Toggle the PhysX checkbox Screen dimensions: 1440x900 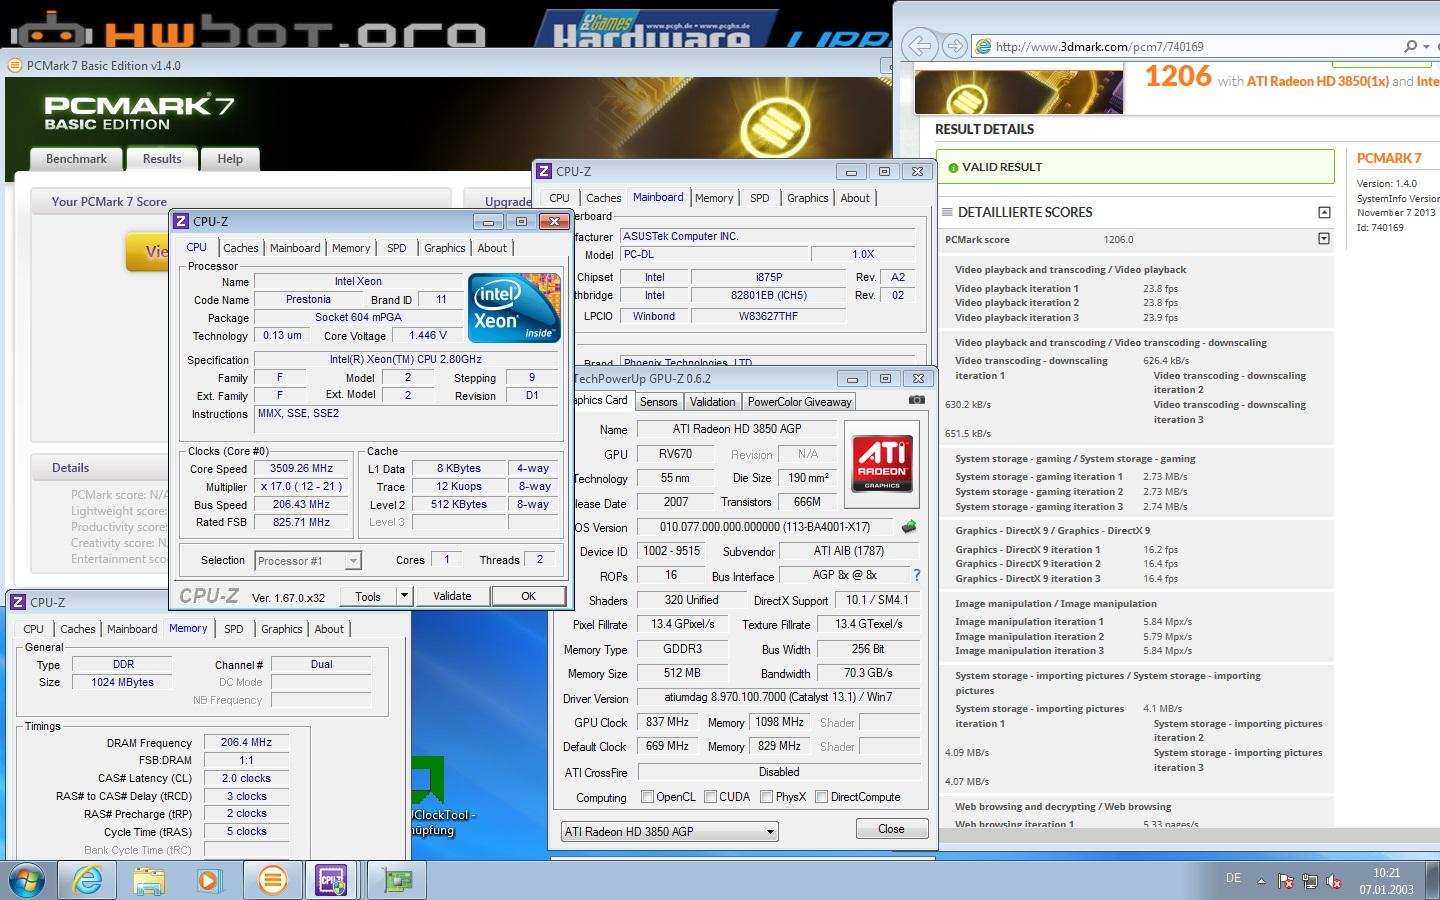(x=766, y=797)
